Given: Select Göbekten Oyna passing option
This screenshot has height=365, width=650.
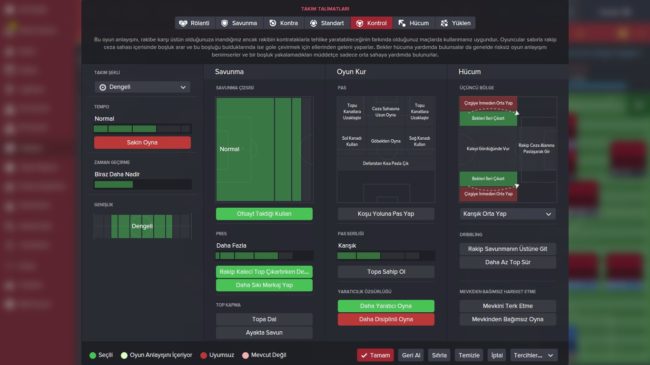Looking at the screenshot, I should (x=386, y=141).
